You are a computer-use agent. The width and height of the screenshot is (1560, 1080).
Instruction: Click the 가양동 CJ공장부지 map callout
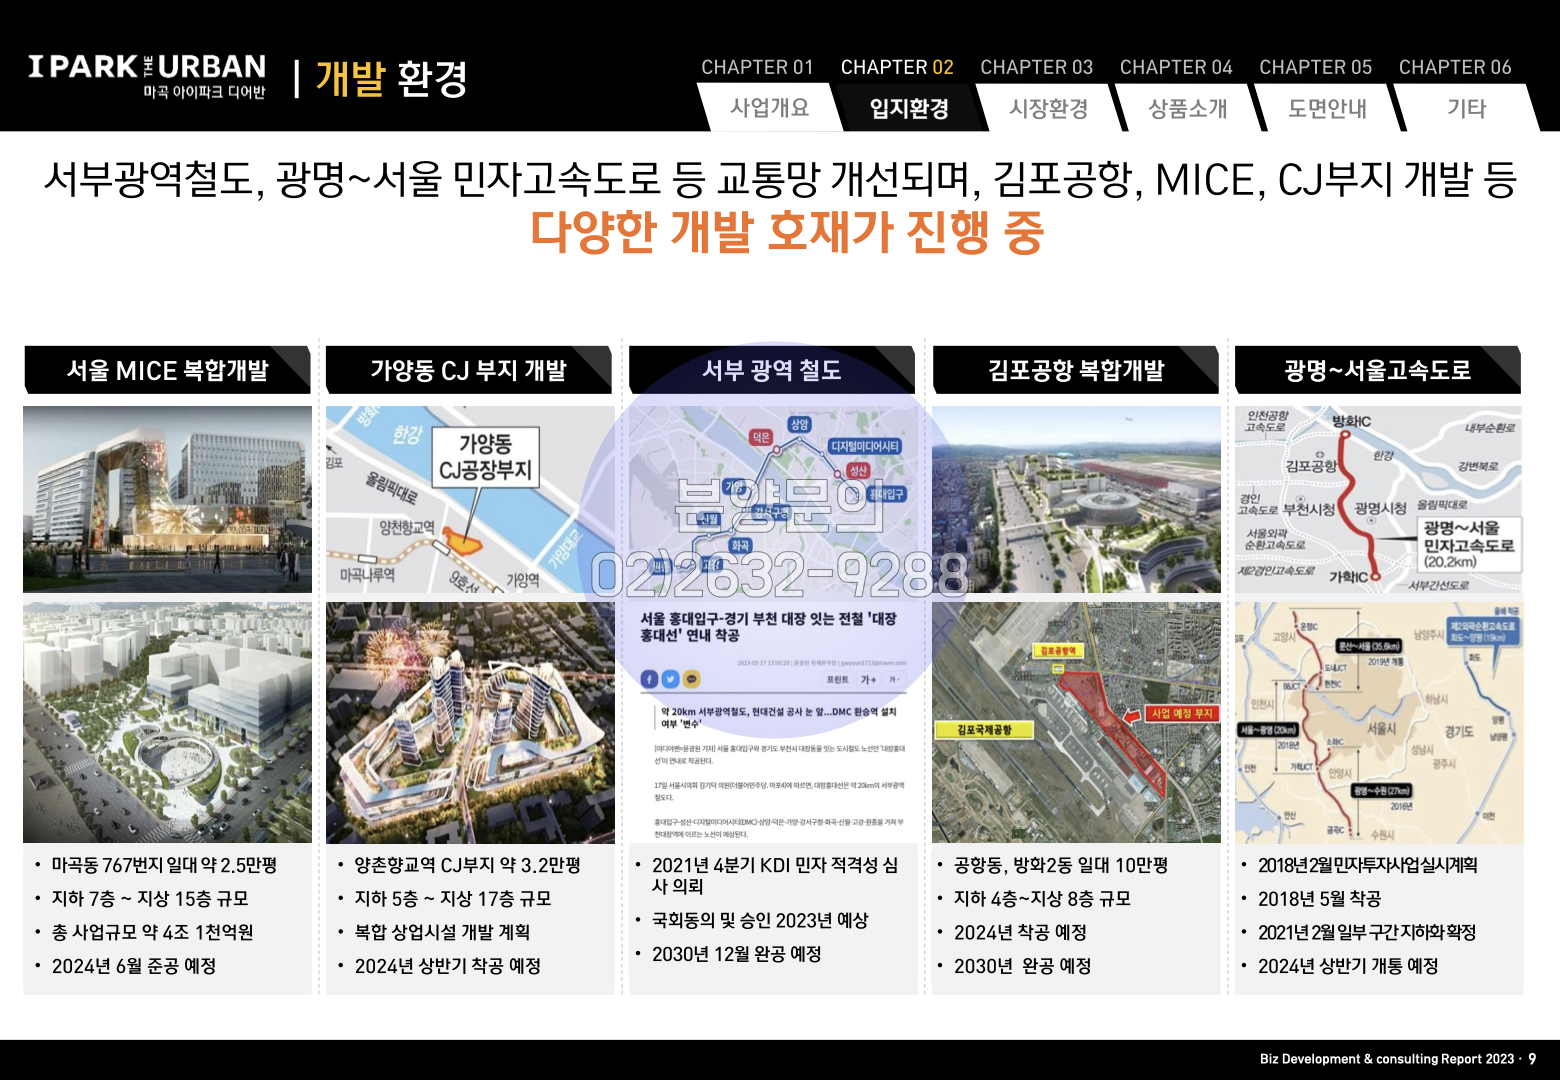pyautogui.click(x=485, y=457)
